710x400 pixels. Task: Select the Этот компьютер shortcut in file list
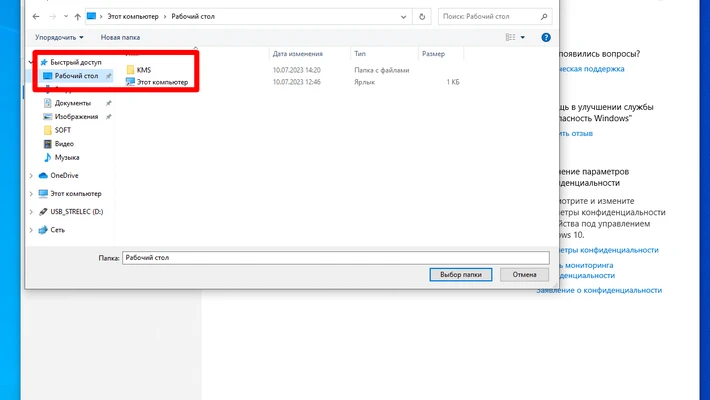point(161,82)
